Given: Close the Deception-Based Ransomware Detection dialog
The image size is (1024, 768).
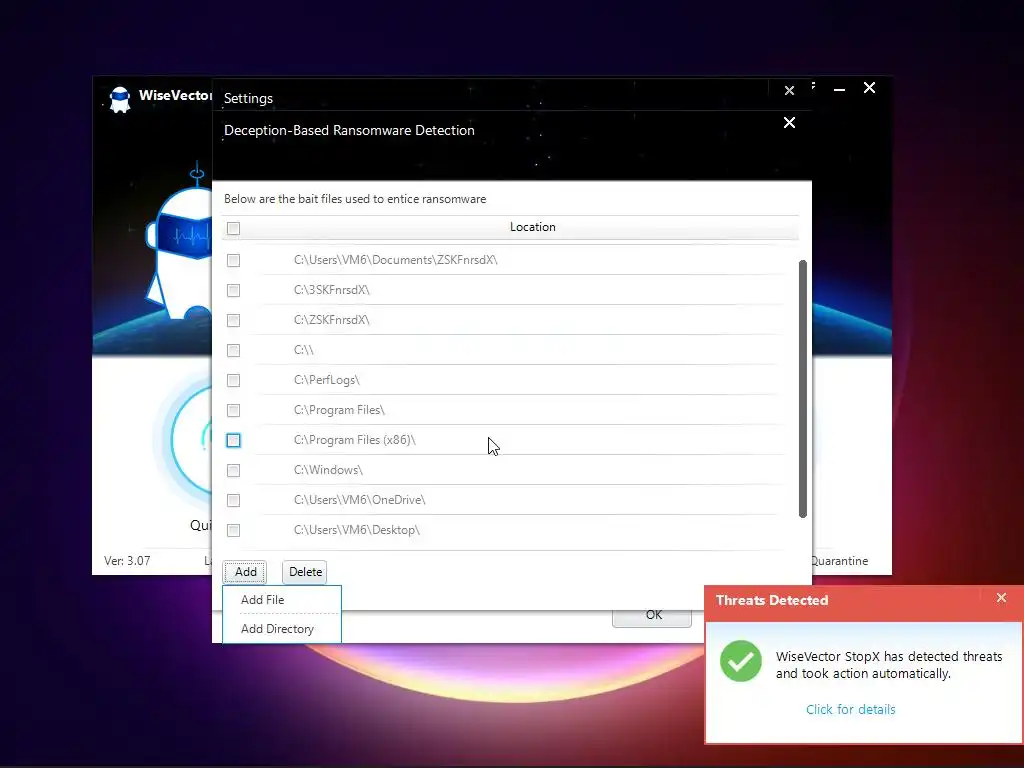Looking at the screenshot, I should [789, 123].
